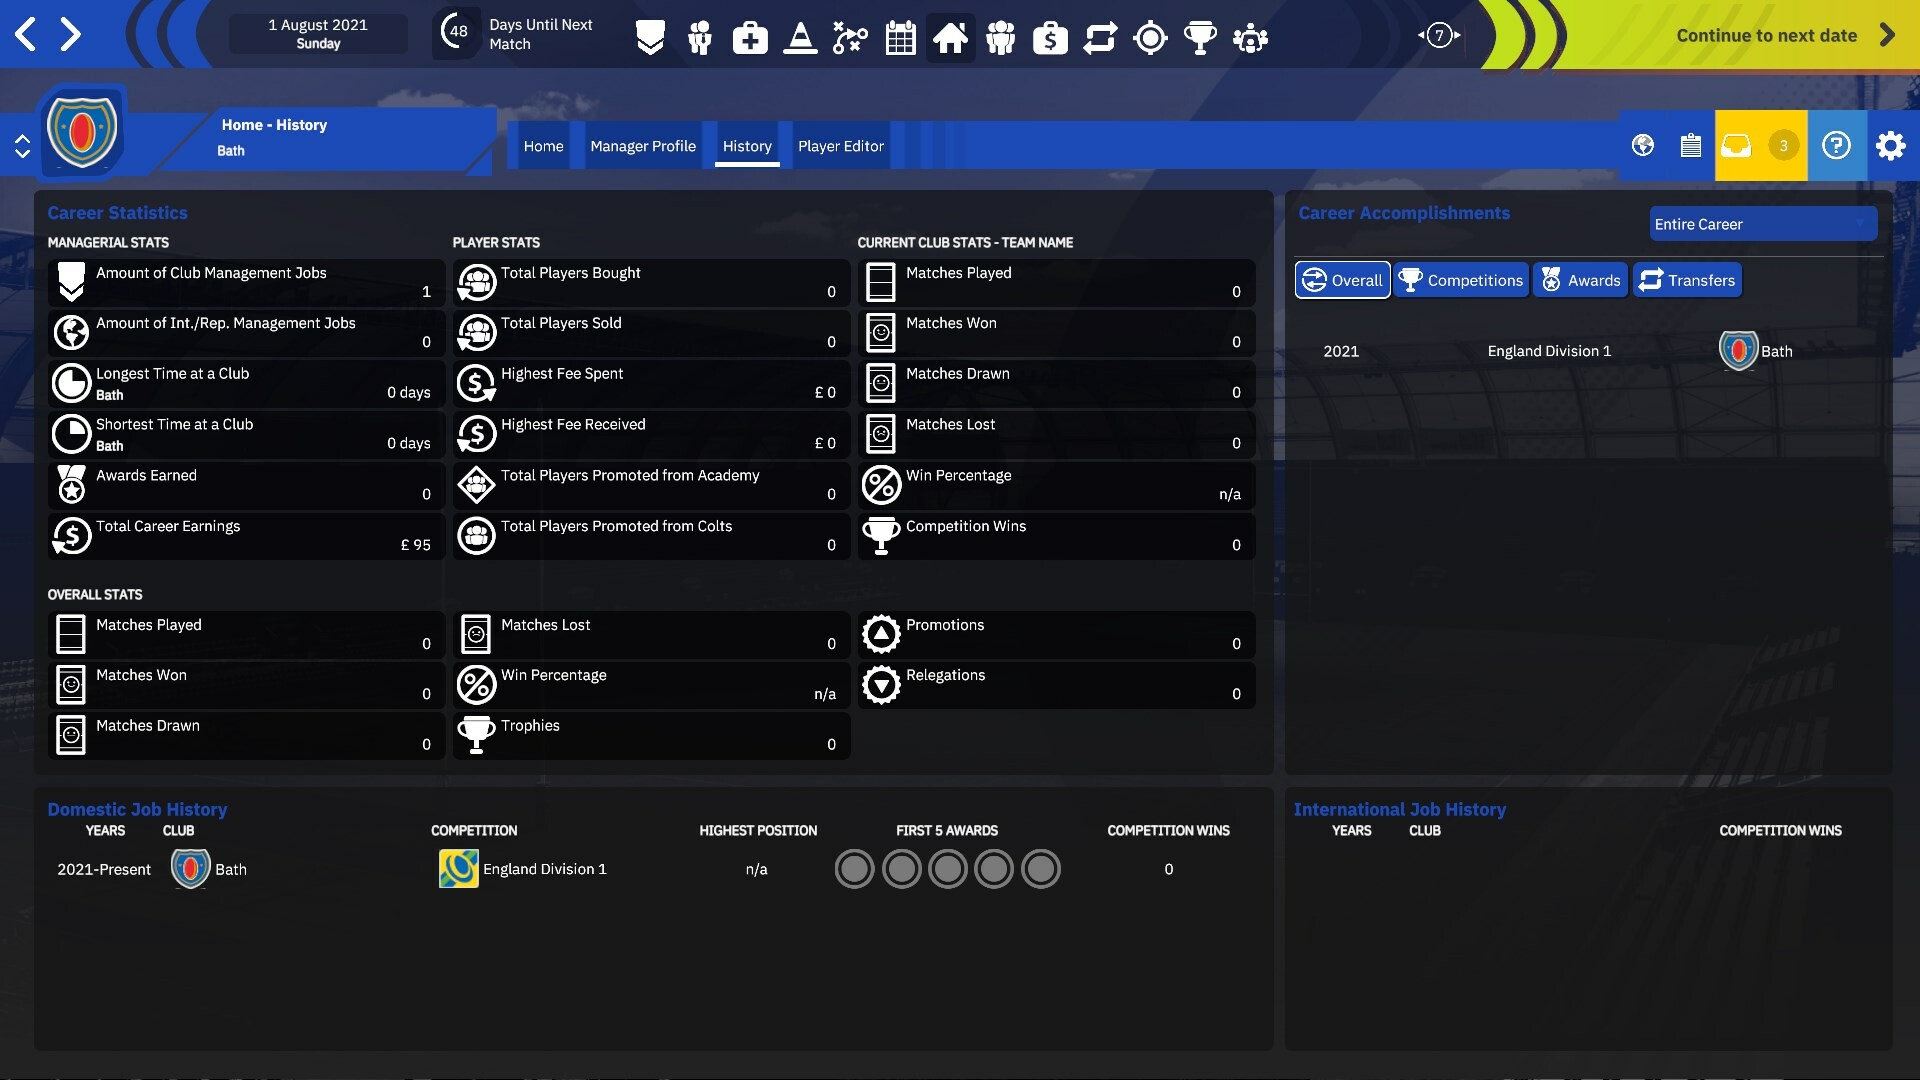The width and height of the screenshot is (1920, 1080).
Task: Expand the back navigation arrow
Action: (25, 33)
